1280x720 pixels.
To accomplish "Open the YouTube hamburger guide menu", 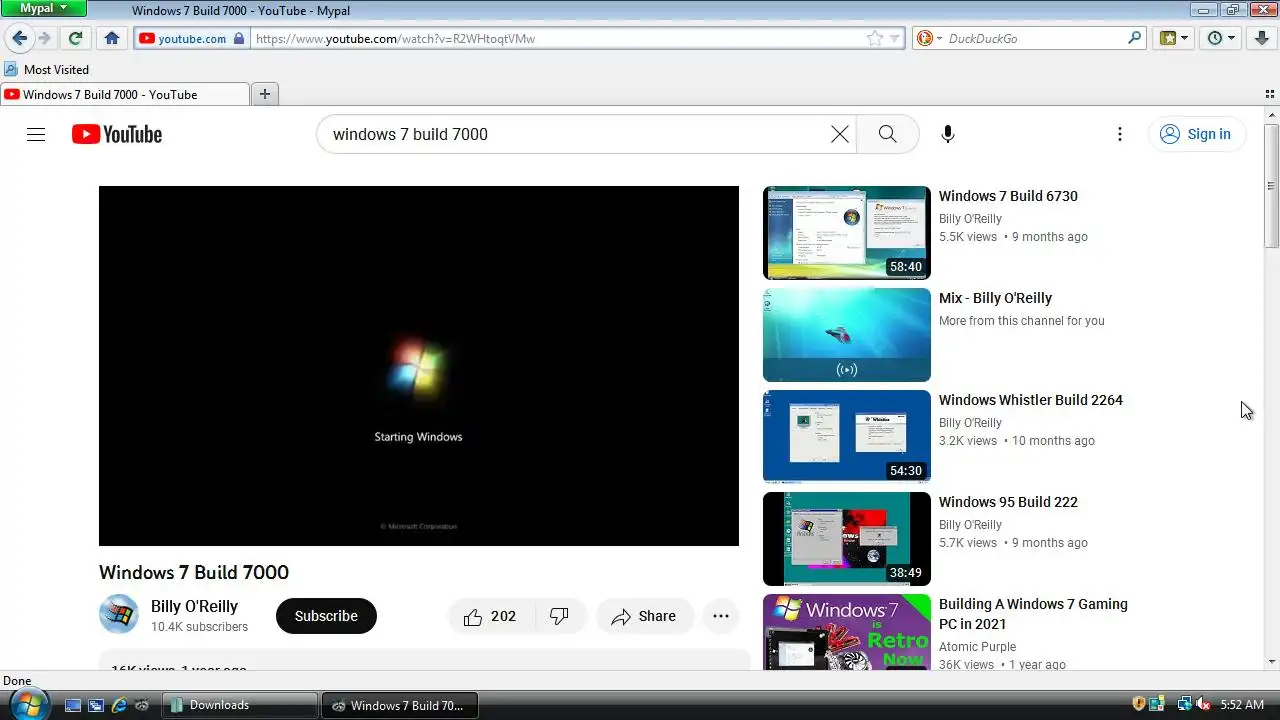I will (x=36, y=134).
